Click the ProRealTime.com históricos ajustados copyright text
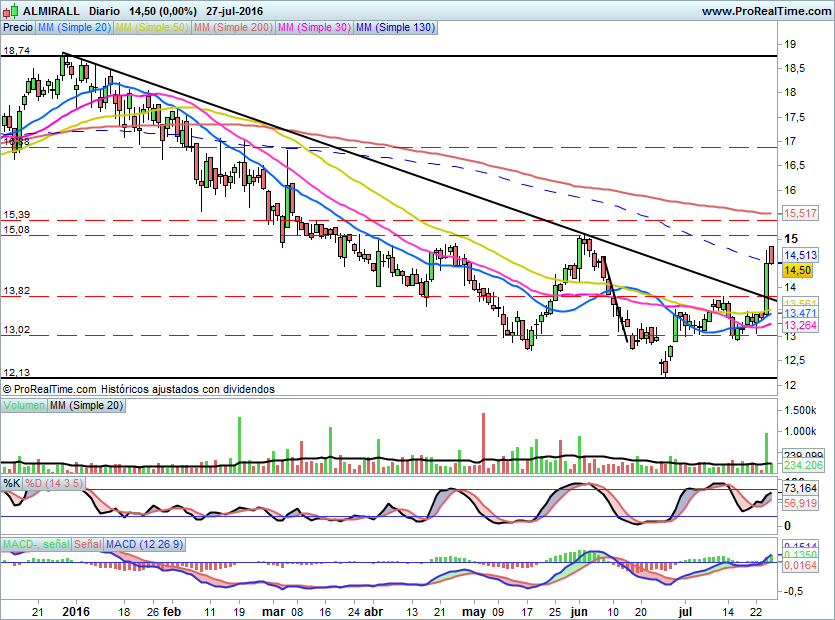Screen dimensions: 835x620 click(x=138, y=389)
